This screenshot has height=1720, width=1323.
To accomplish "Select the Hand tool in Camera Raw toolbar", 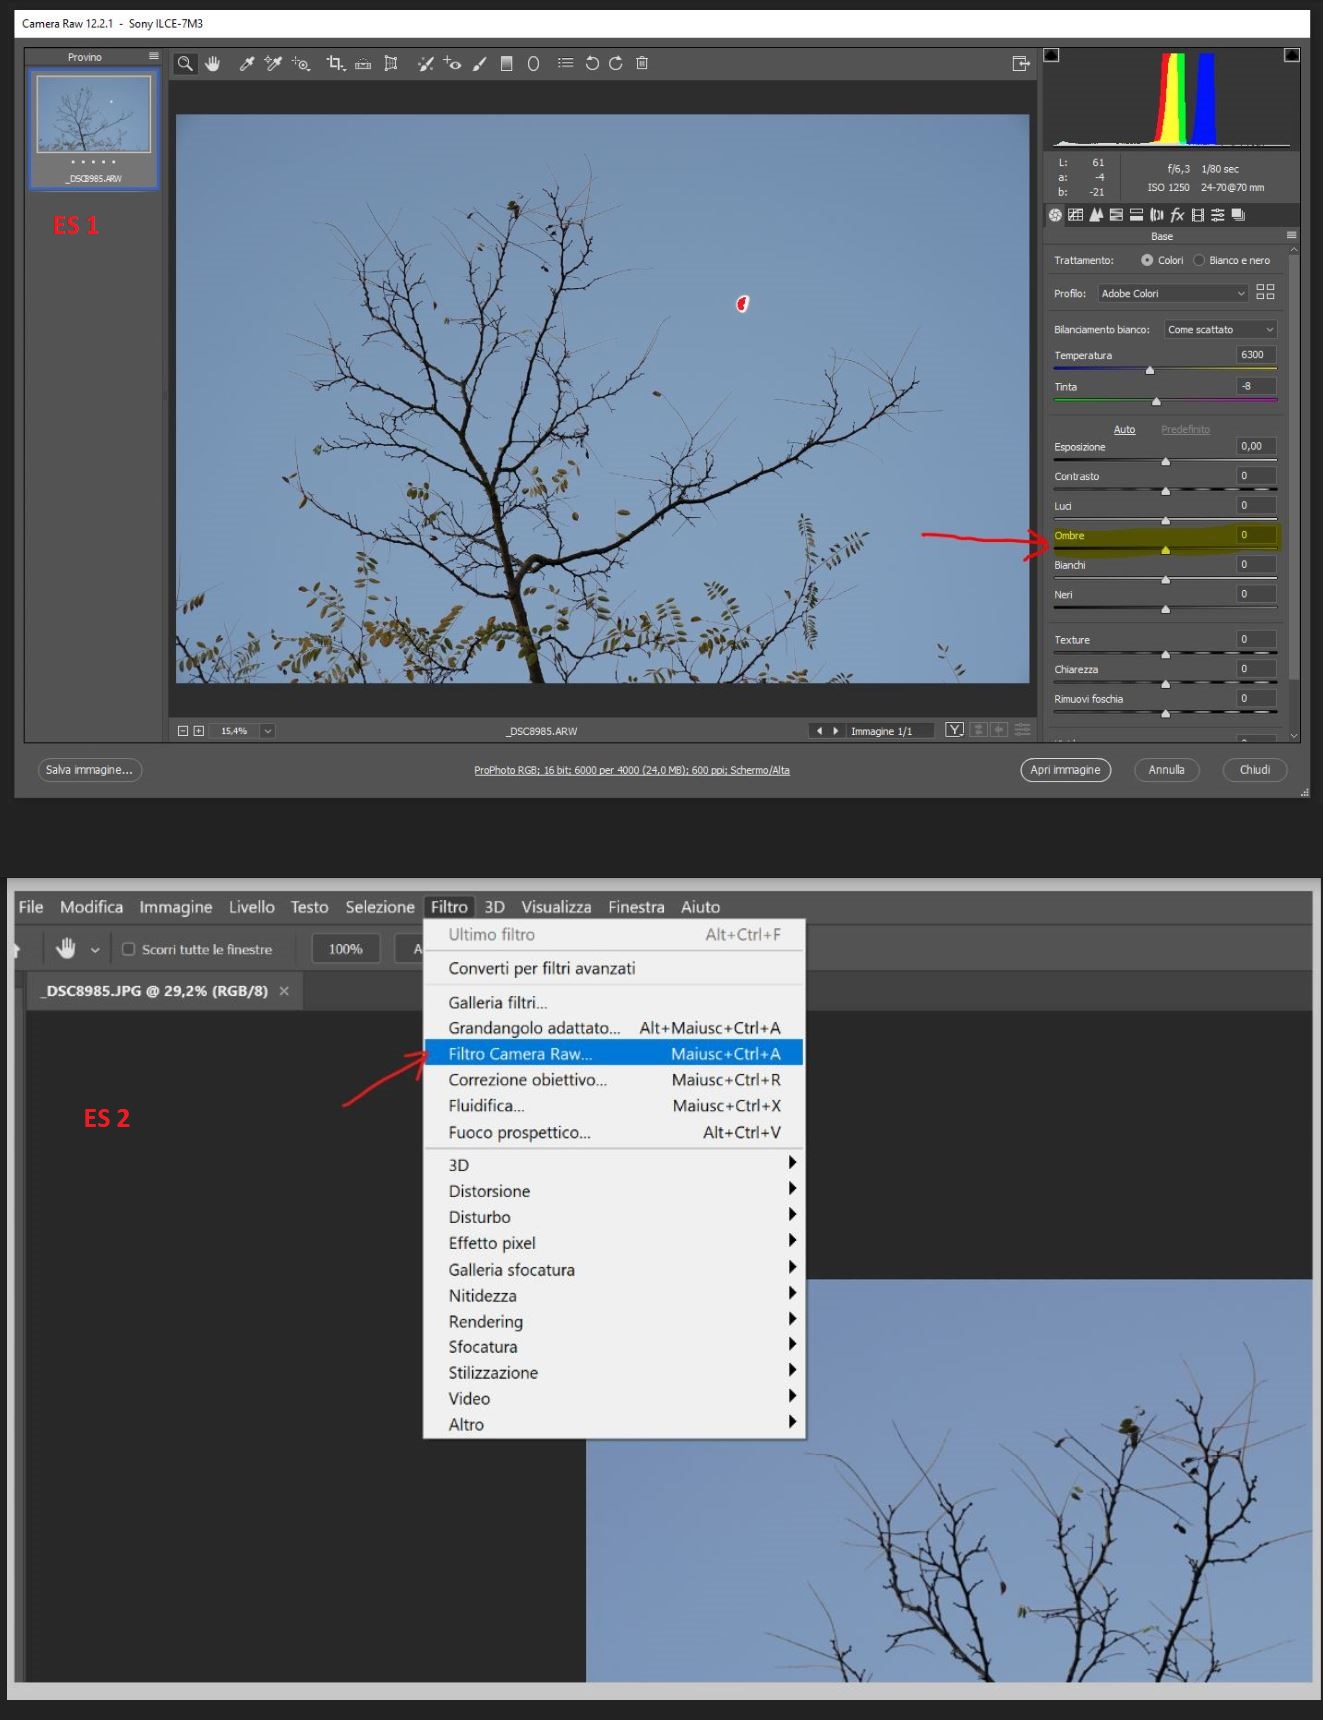I will 212,64.
